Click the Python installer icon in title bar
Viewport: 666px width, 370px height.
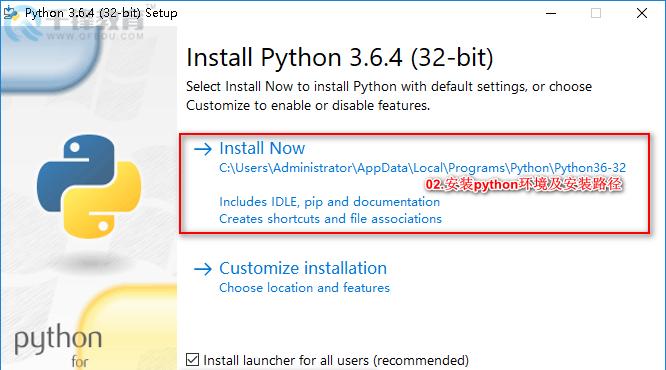click(11, 13)
